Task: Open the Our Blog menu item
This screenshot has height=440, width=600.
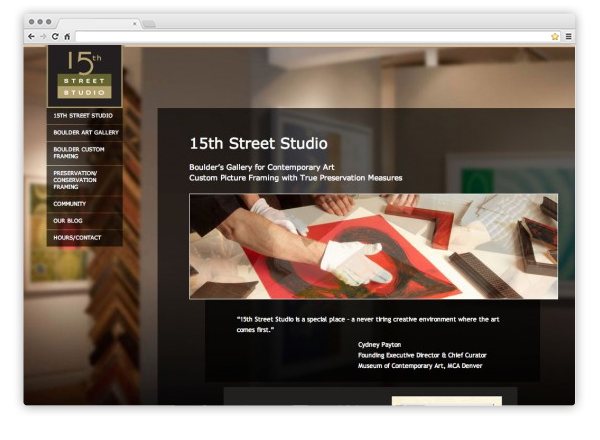Action: (85, 221)
